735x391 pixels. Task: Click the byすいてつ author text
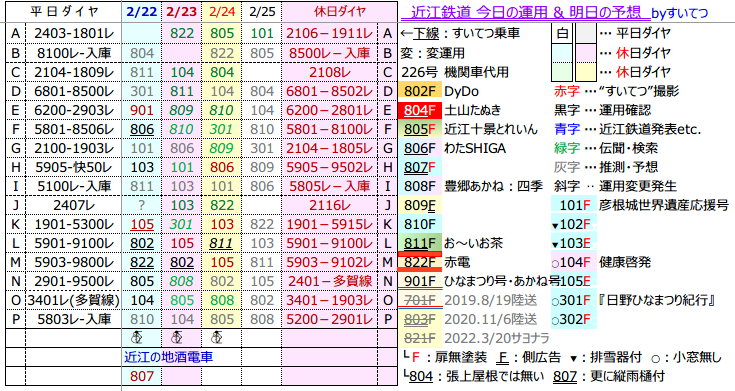click(680, 13)
